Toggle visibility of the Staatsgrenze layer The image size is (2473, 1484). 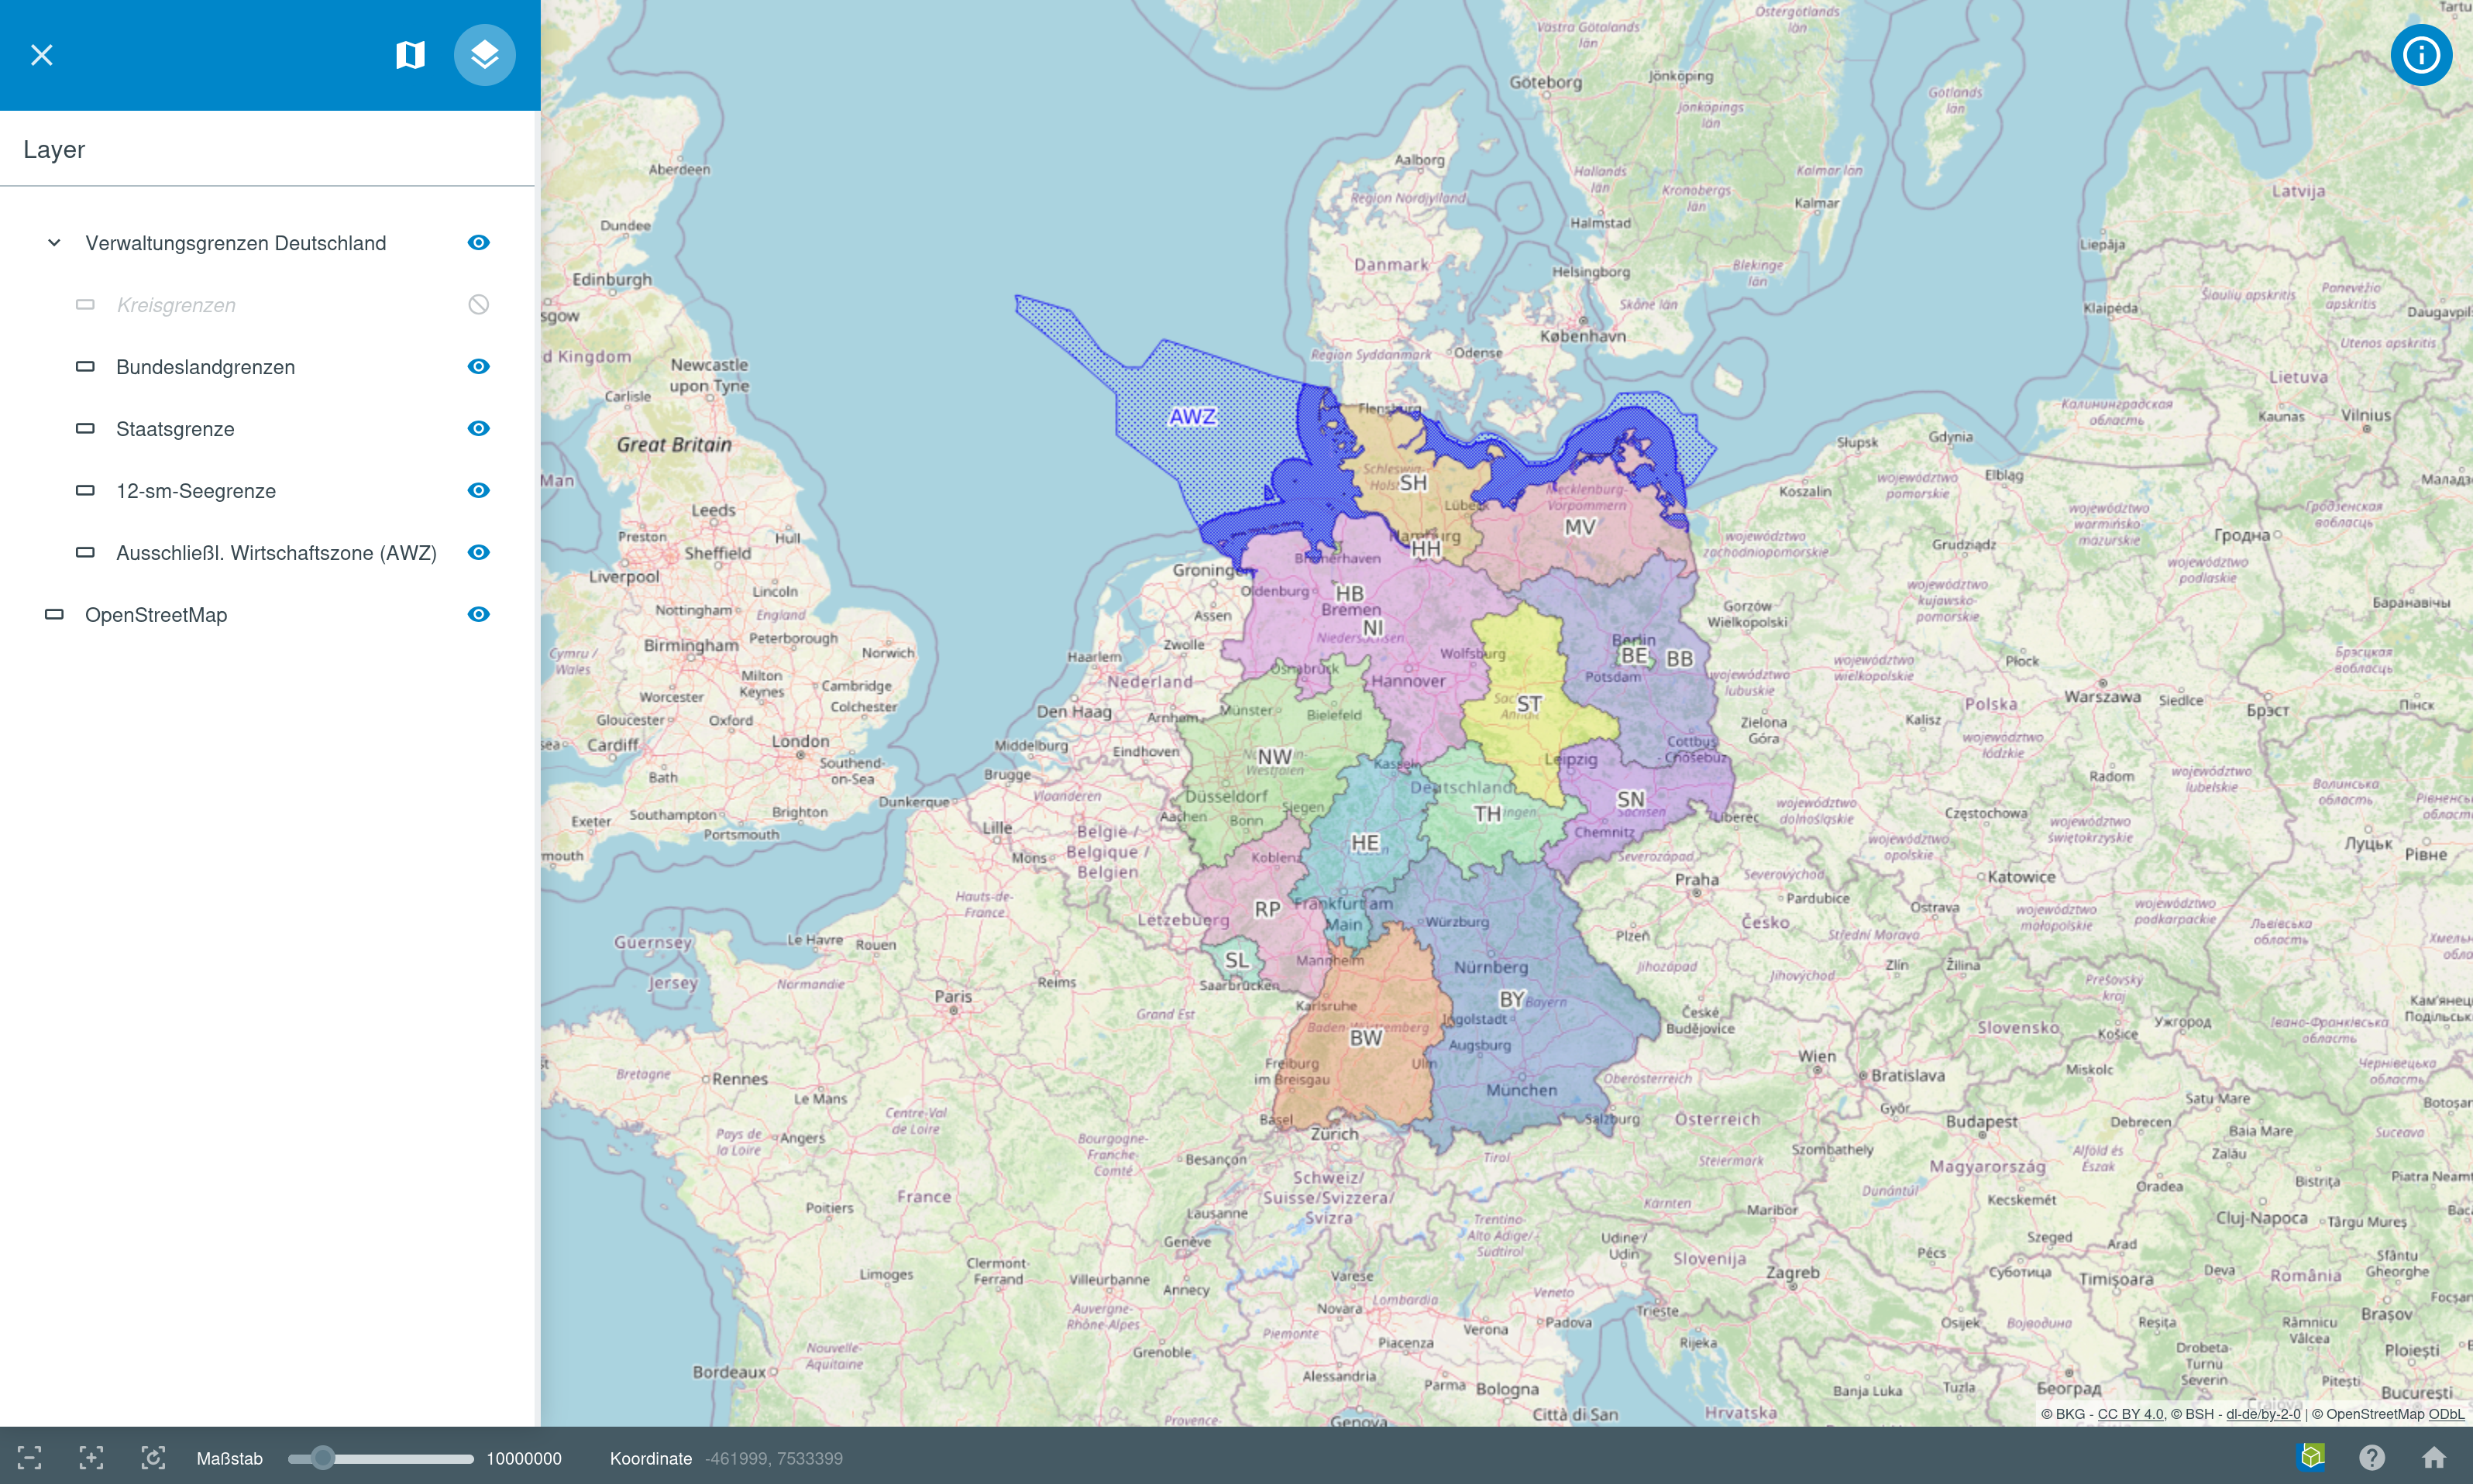point(478,429)
